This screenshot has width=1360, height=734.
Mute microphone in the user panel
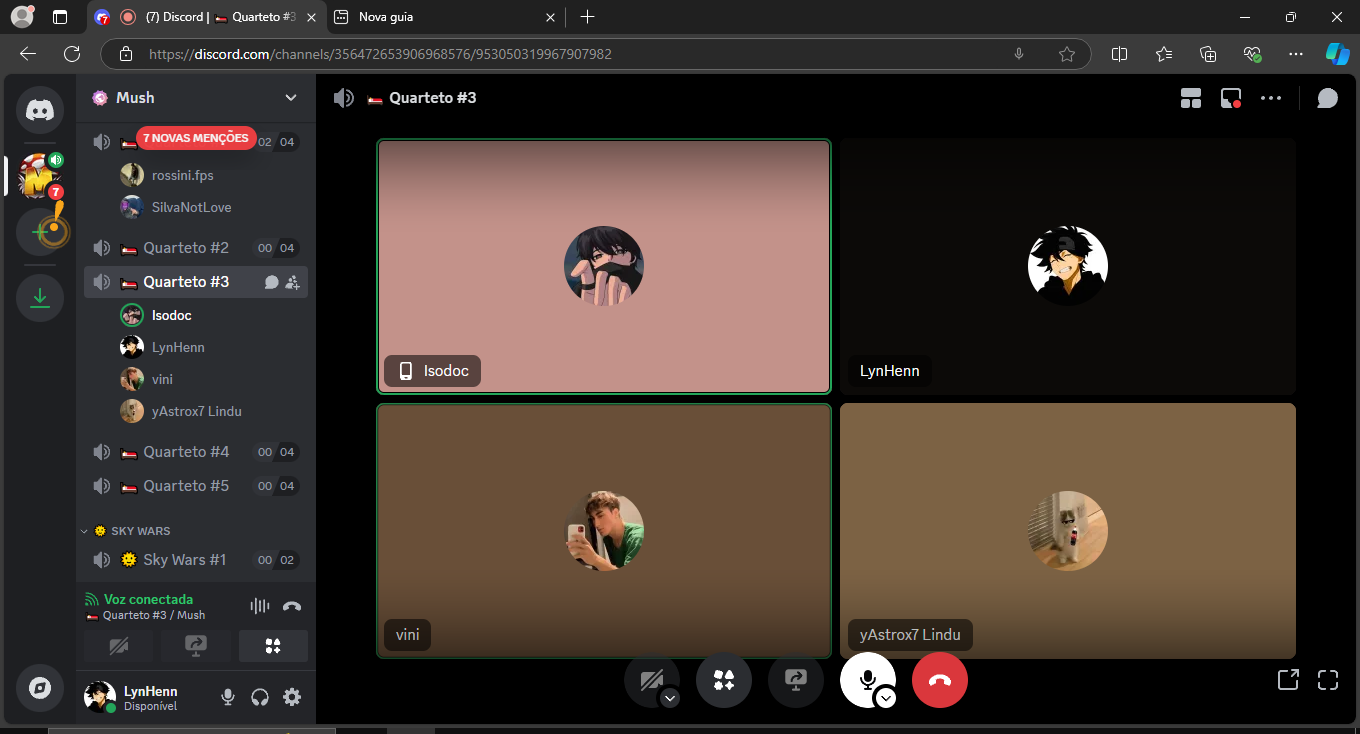tap(228, 697)
